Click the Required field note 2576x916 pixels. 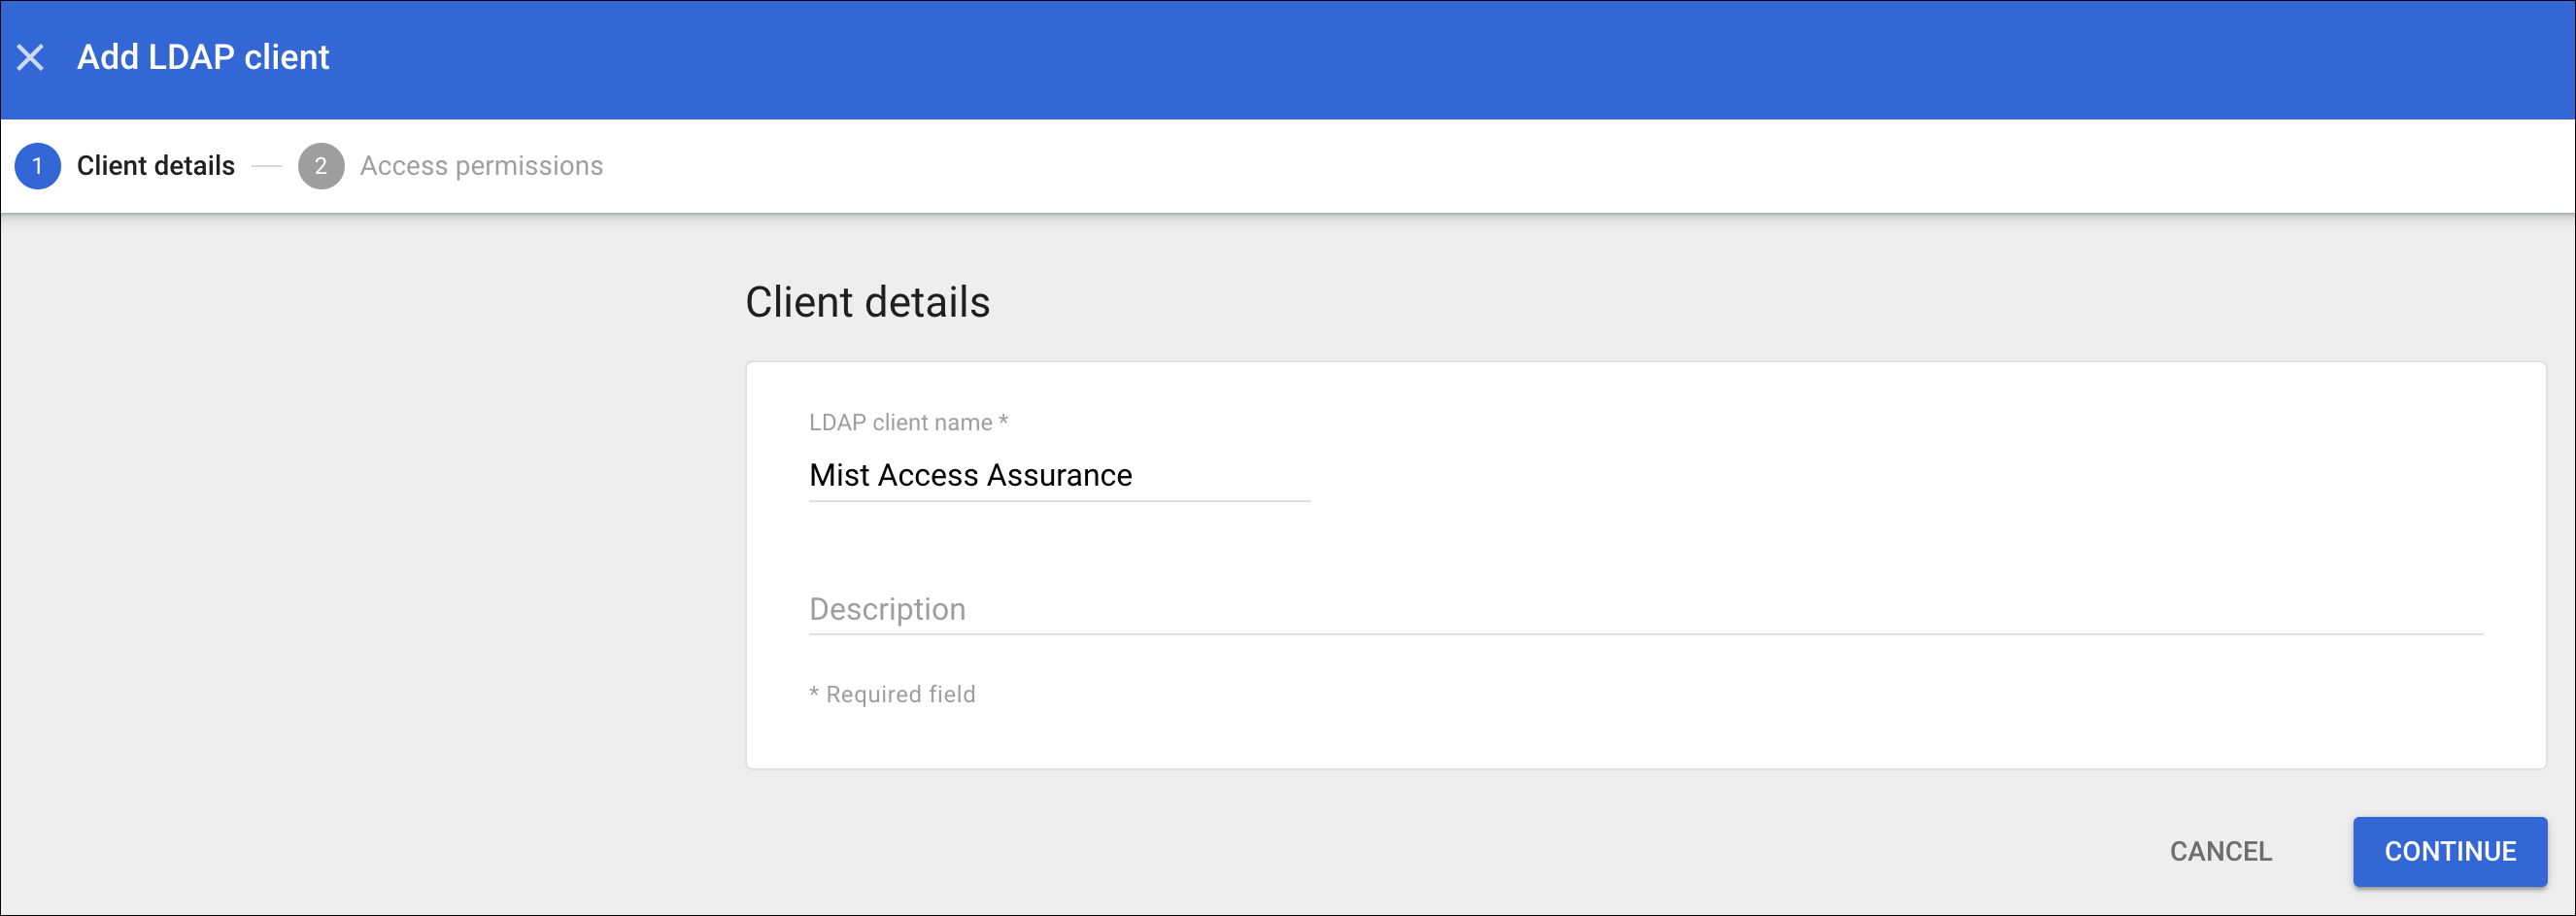[892, 694]
